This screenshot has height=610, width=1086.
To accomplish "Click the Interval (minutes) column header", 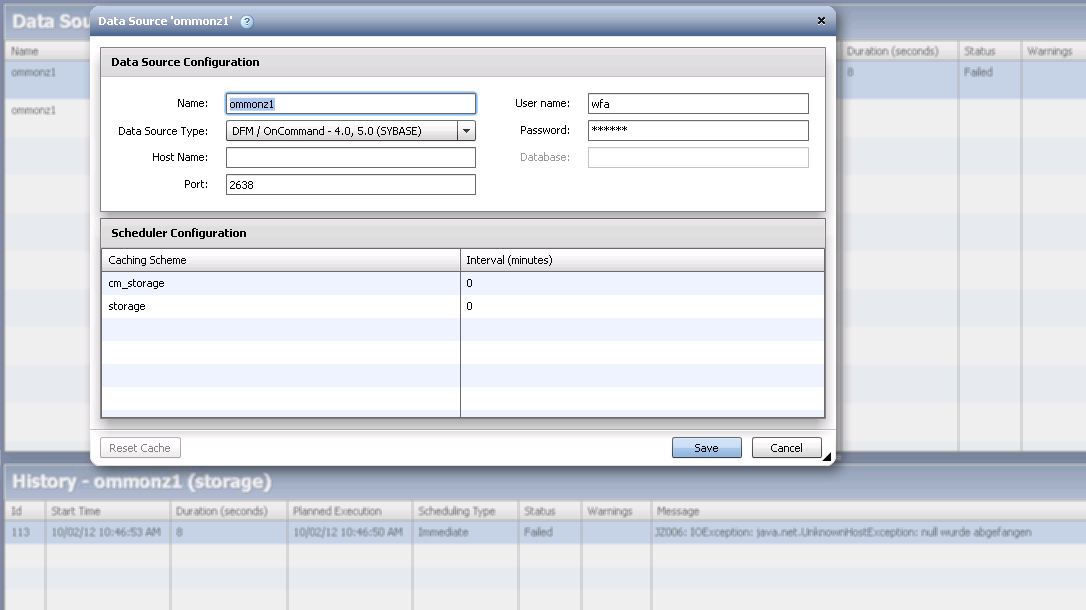I will point(642,260).
